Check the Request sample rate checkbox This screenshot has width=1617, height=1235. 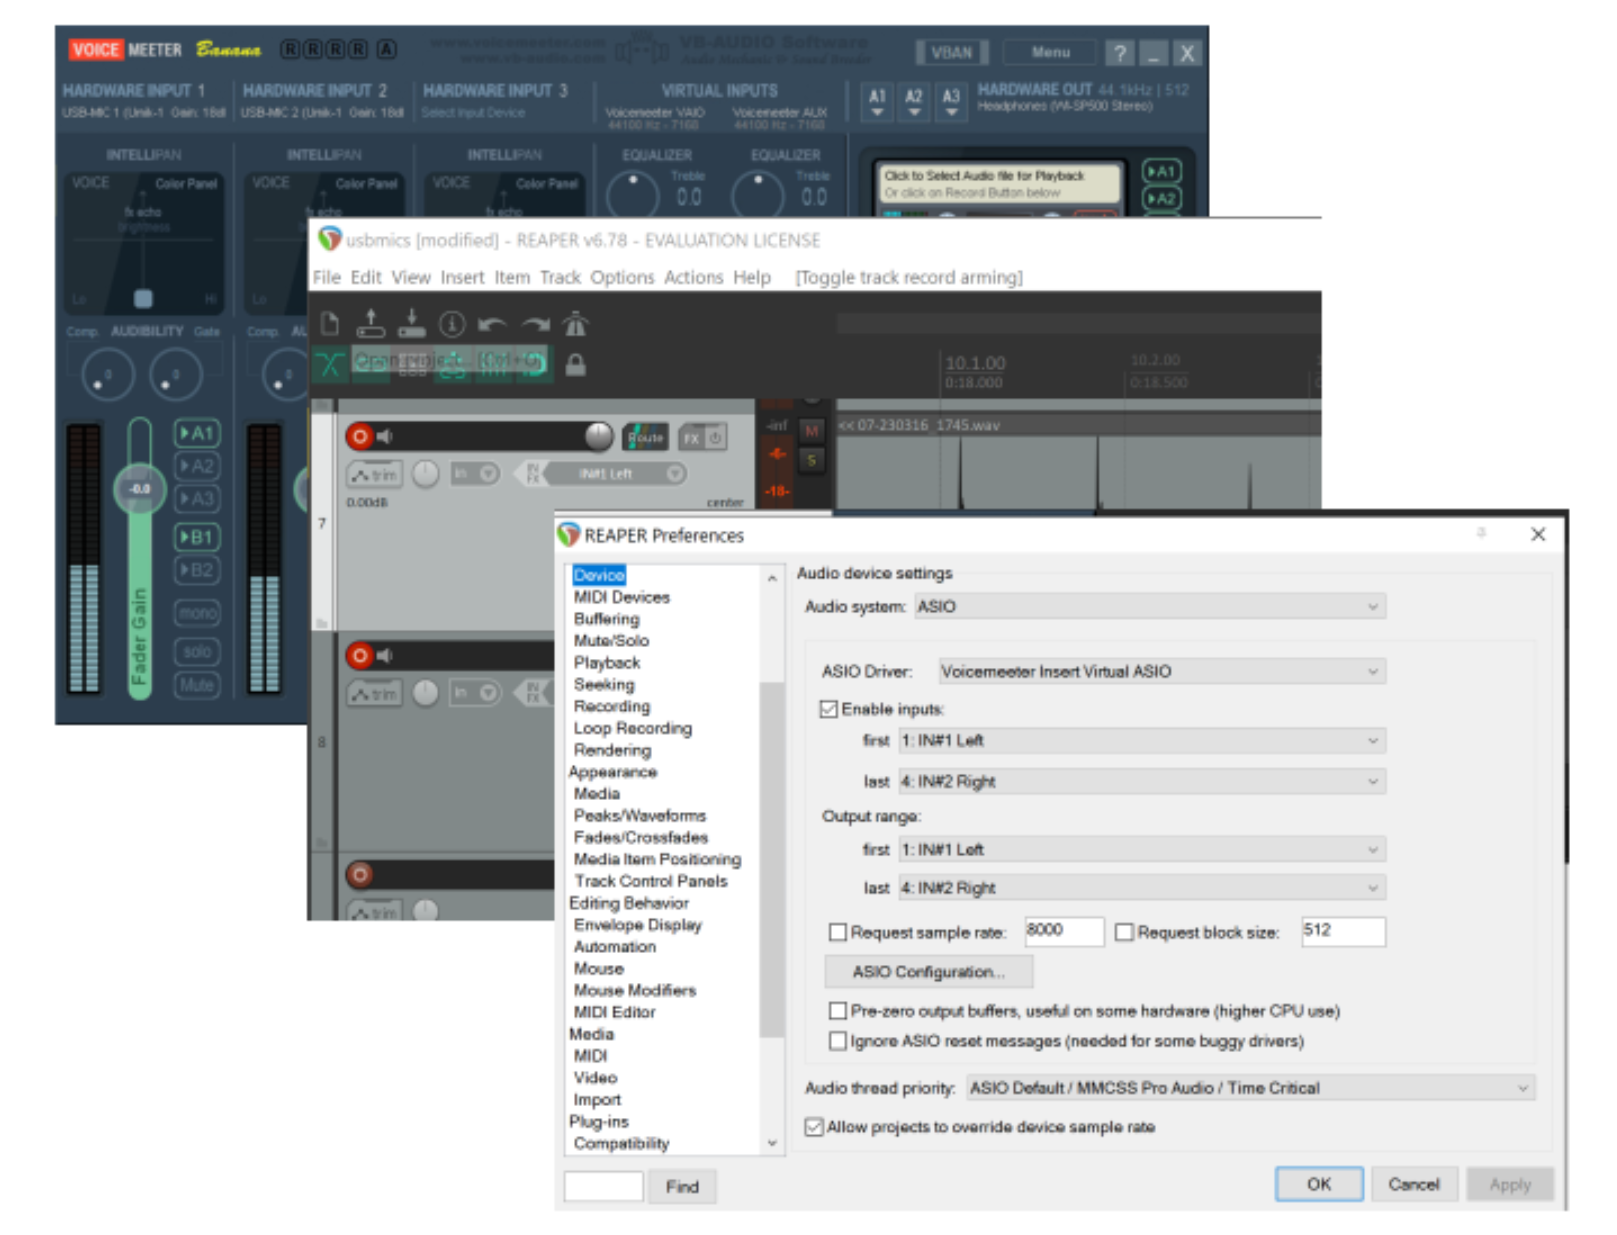[x=838, y=932]
